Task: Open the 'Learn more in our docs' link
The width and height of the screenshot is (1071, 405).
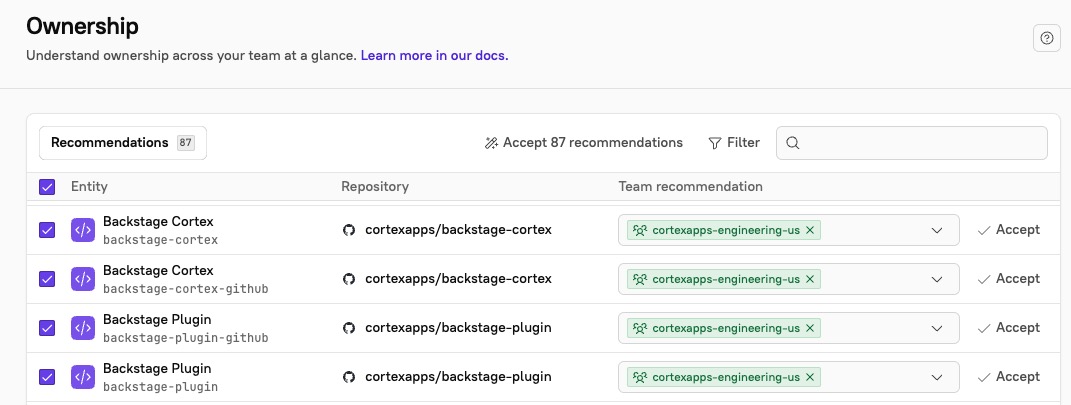Action: (x=434, y=56)
